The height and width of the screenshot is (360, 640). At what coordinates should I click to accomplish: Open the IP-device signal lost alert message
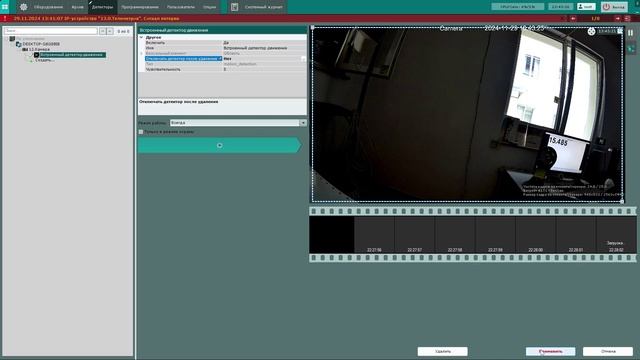(96, 18)
